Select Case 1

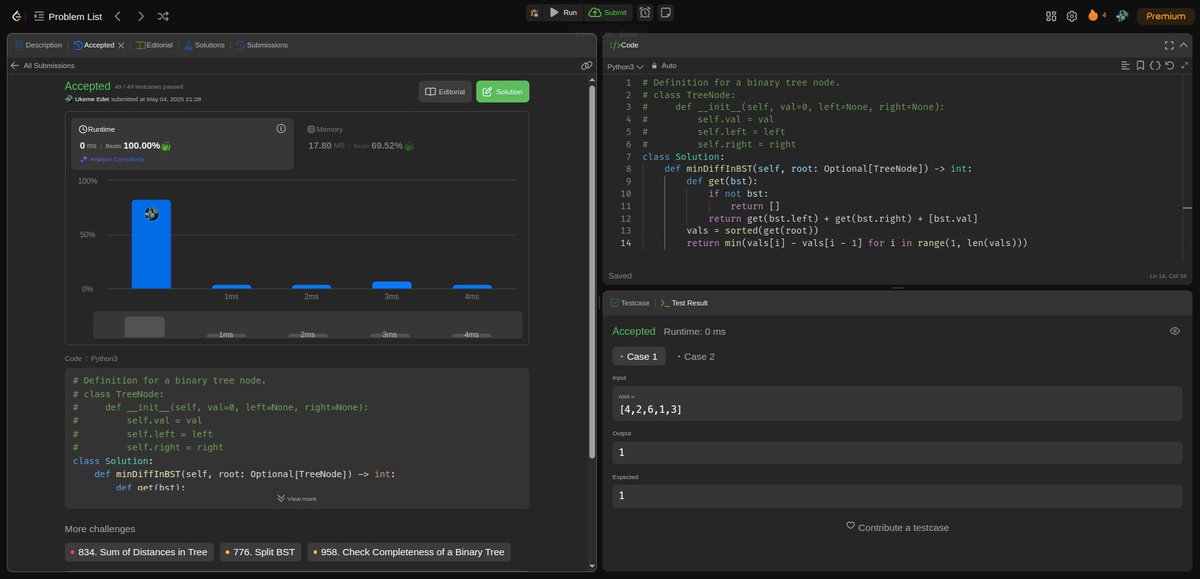click(x=639, y=356)
